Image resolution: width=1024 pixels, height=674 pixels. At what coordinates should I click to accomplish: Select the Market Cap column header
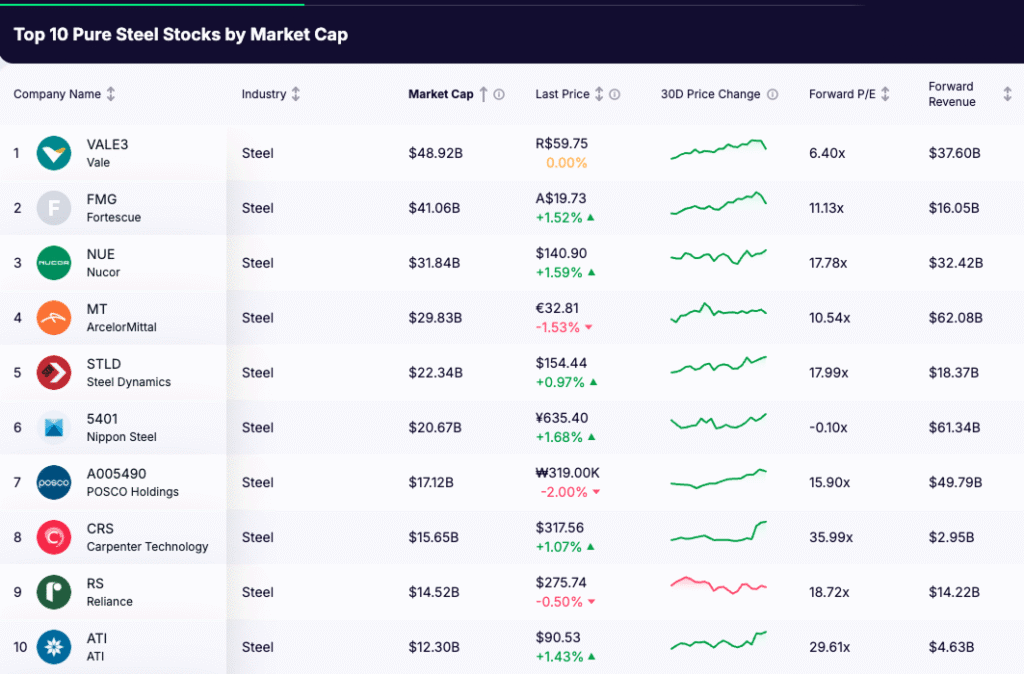440,93
